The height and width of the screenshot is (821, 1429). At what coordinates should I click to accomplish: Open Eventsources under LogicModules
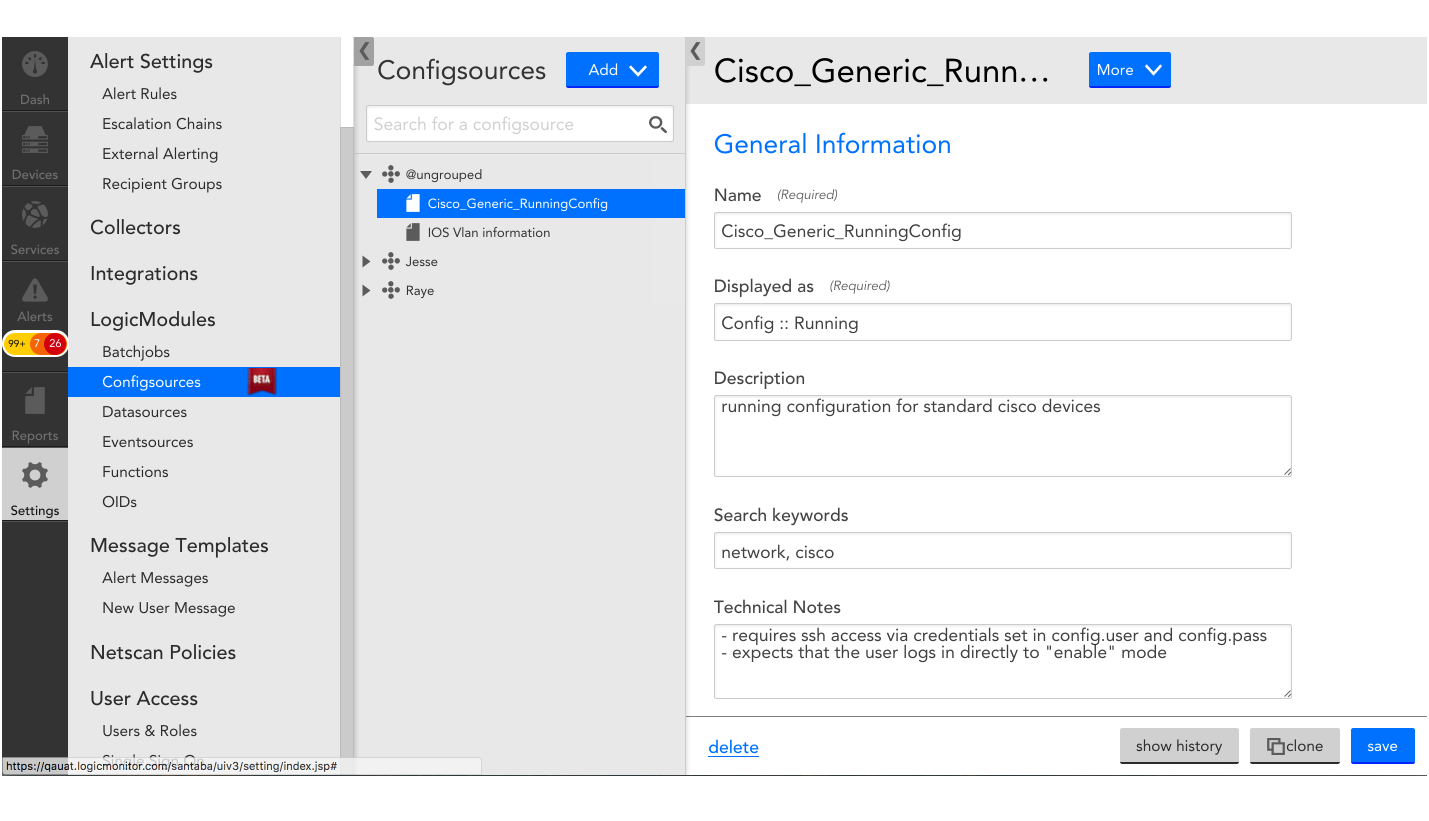pyautogui.click(x=148, y=442)
